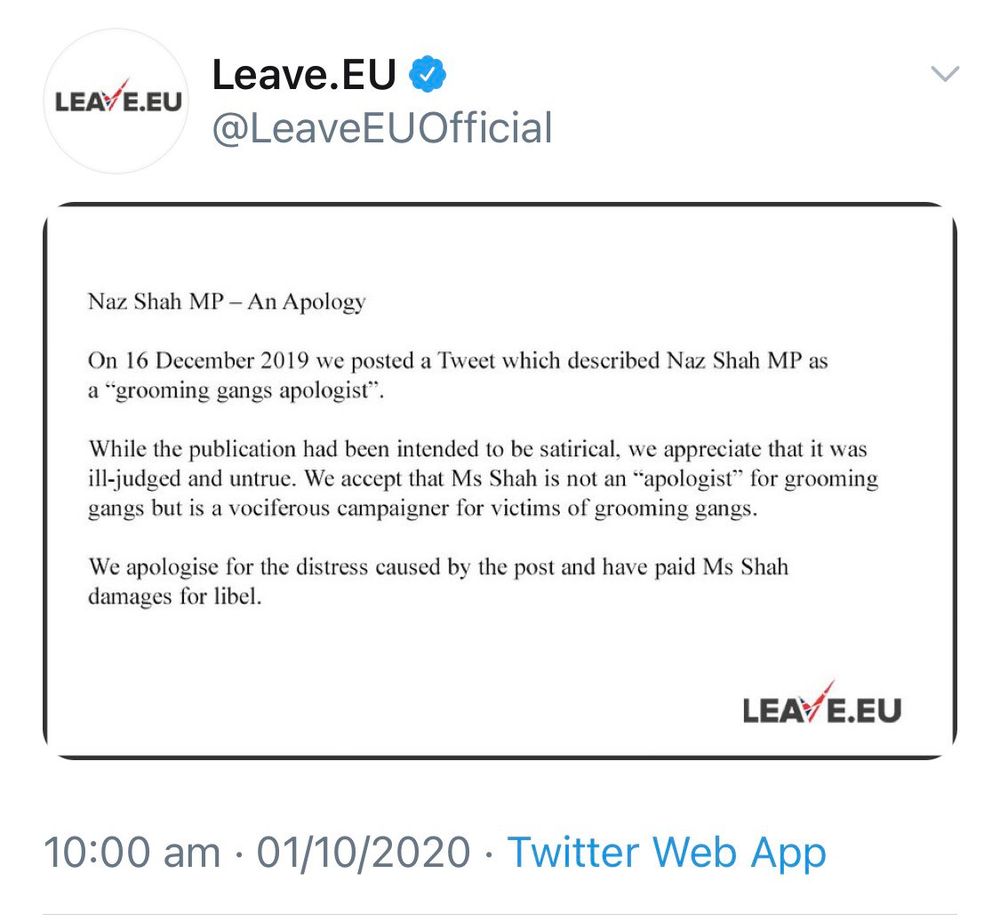Open the apology statement image
The height and width of the screenshot is (923, 1000).
500,481
